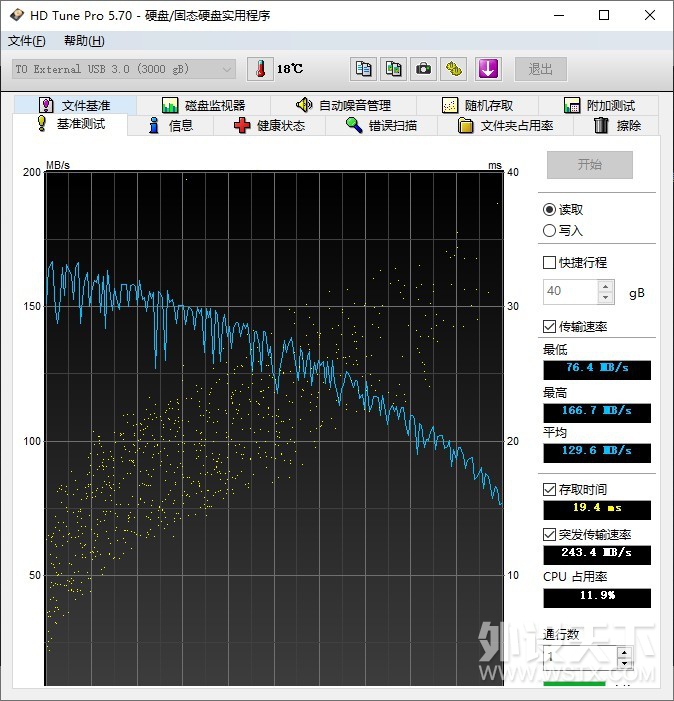
Task: Toggle the 存取时间 checkbox
Action: 549,489
